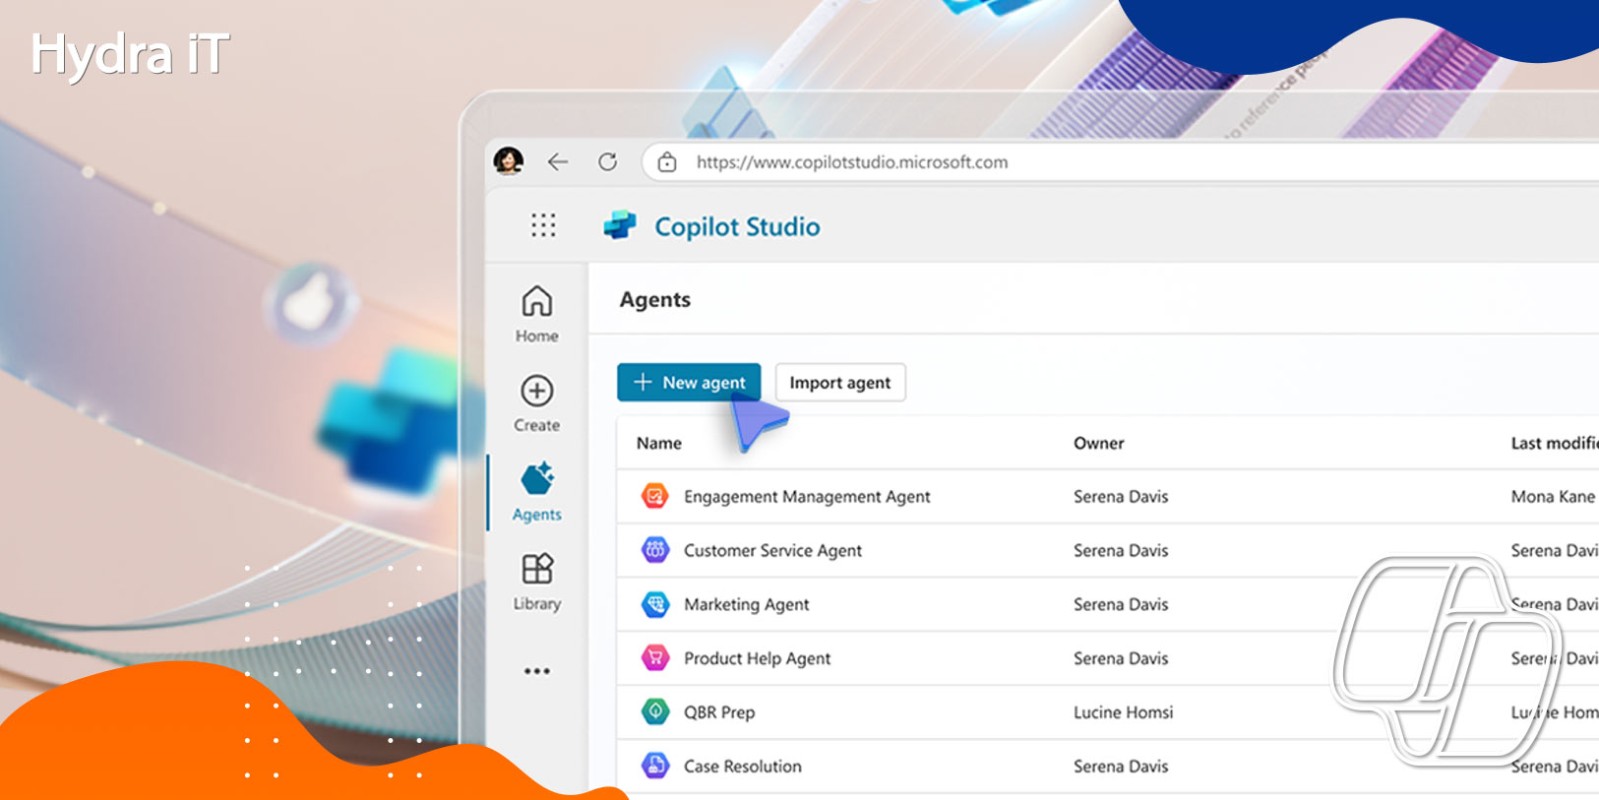The height and width of the screenshot is (800, 1599).
Task: Sort by the Owner column header
Action: [x=1099, y=443]
